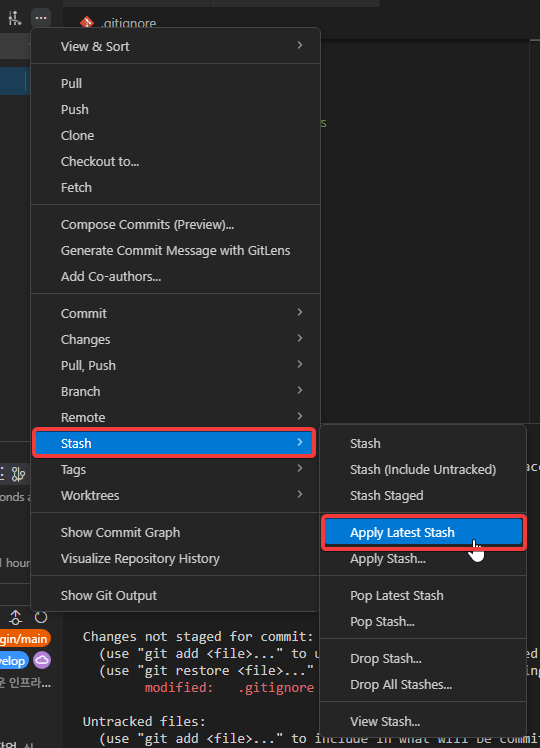Select Pop Stash... option
This screenshot has width=540, height=748.
click(423, 621)
